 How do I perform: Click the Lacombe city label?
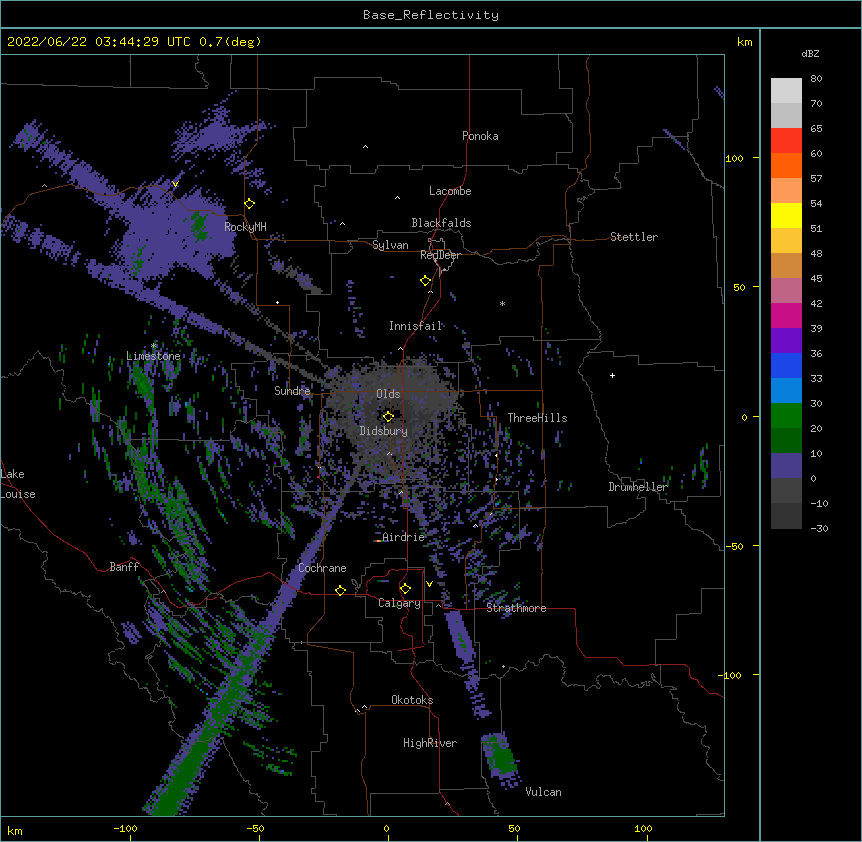coord(450,191)
